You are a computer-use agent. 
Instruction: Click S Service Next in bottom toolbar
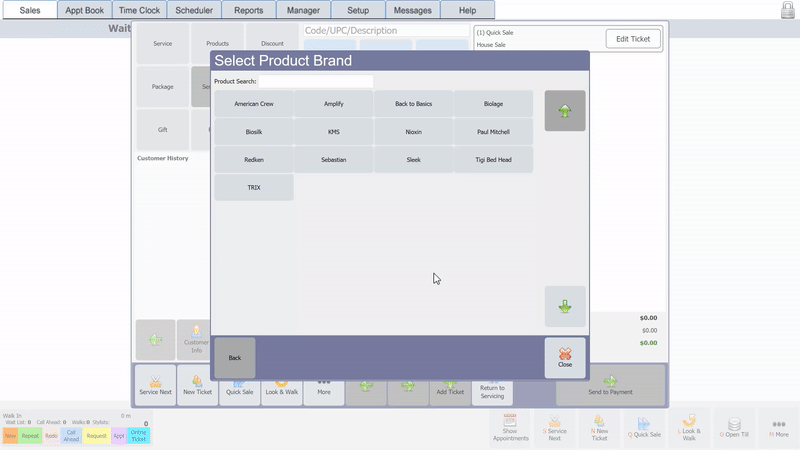(555, 428)
